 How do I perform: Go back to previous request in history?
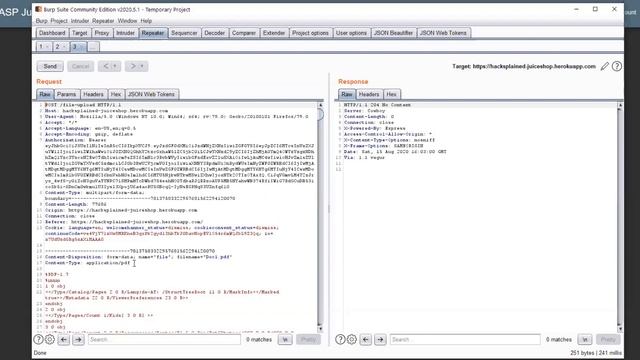point(106,66)
